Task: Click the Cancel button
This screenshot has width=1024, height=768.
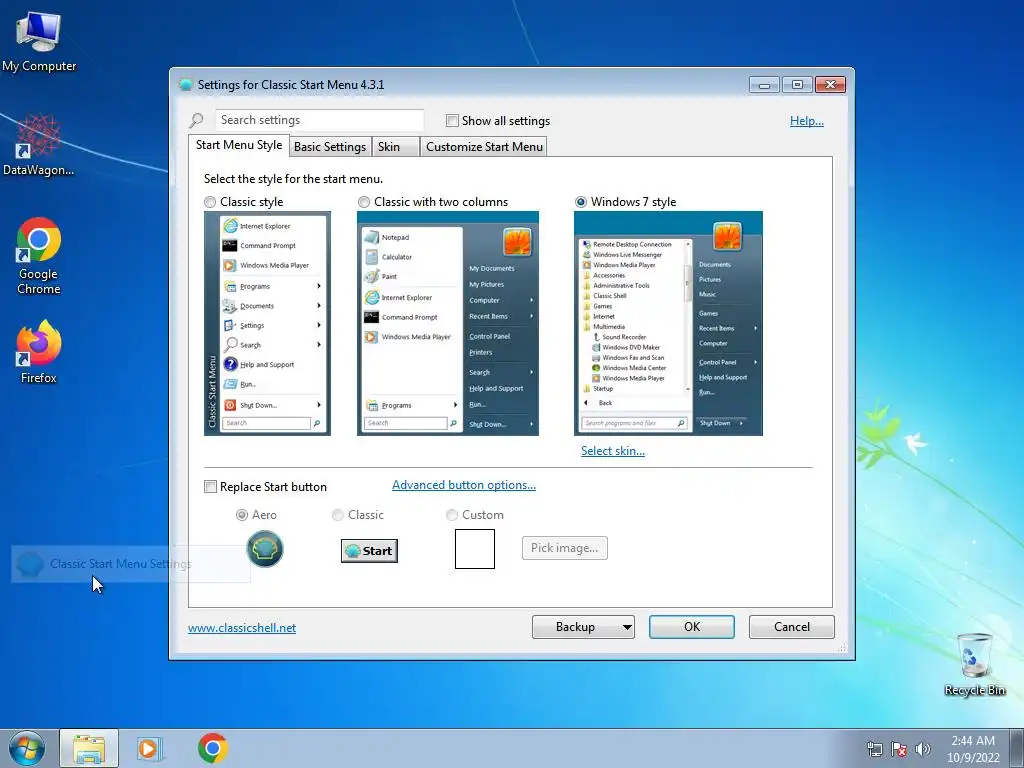Action: [x=792, y=627]
